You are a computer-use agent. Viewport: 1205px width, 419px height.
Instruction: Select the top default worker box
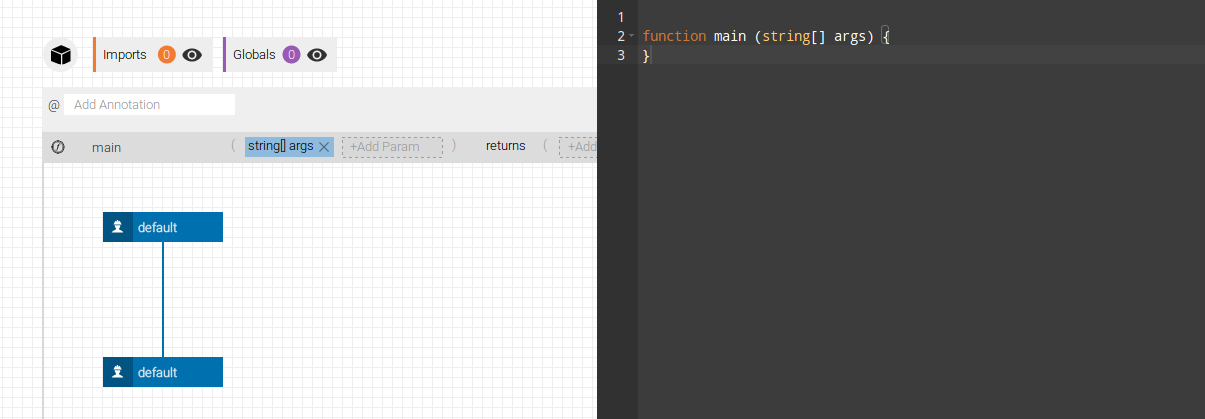click(163, 227)
